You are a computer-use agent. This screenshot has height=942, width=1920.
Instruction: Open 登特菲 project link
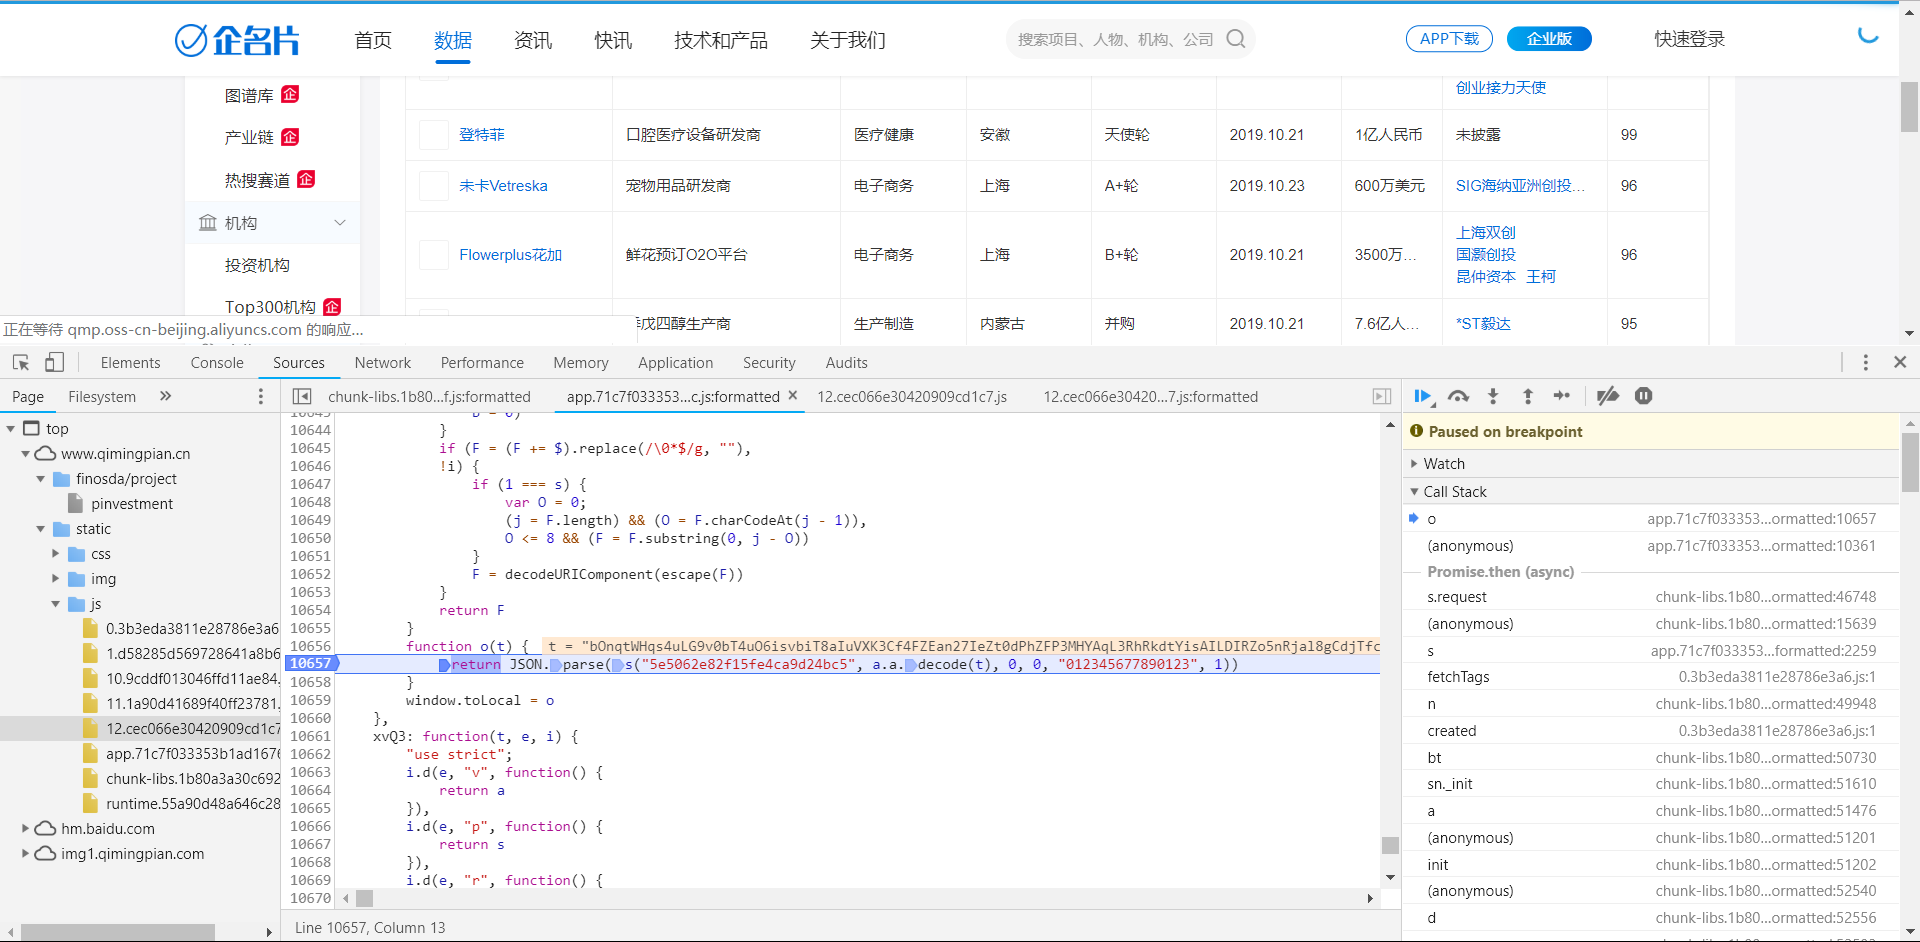point(482,135)
